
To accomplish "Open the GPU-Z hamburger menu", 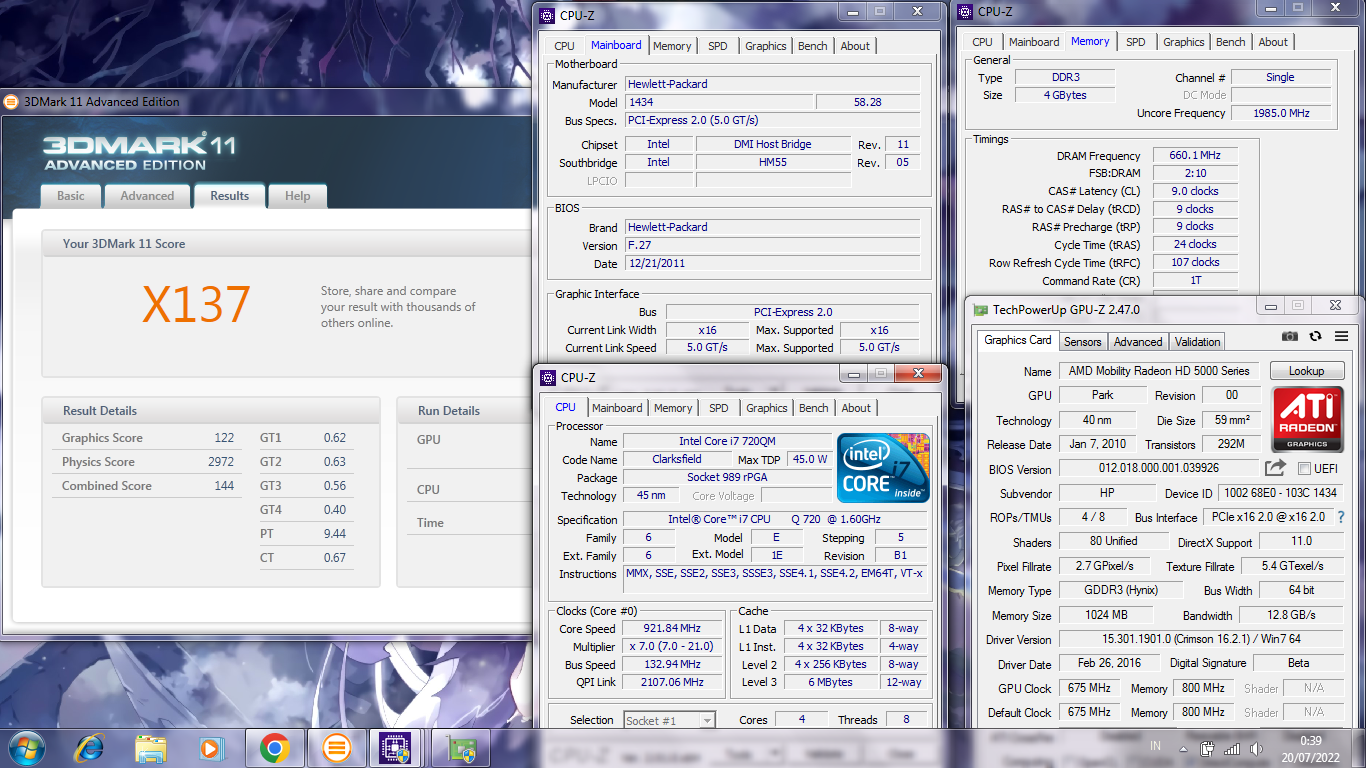I will 1341,337.
